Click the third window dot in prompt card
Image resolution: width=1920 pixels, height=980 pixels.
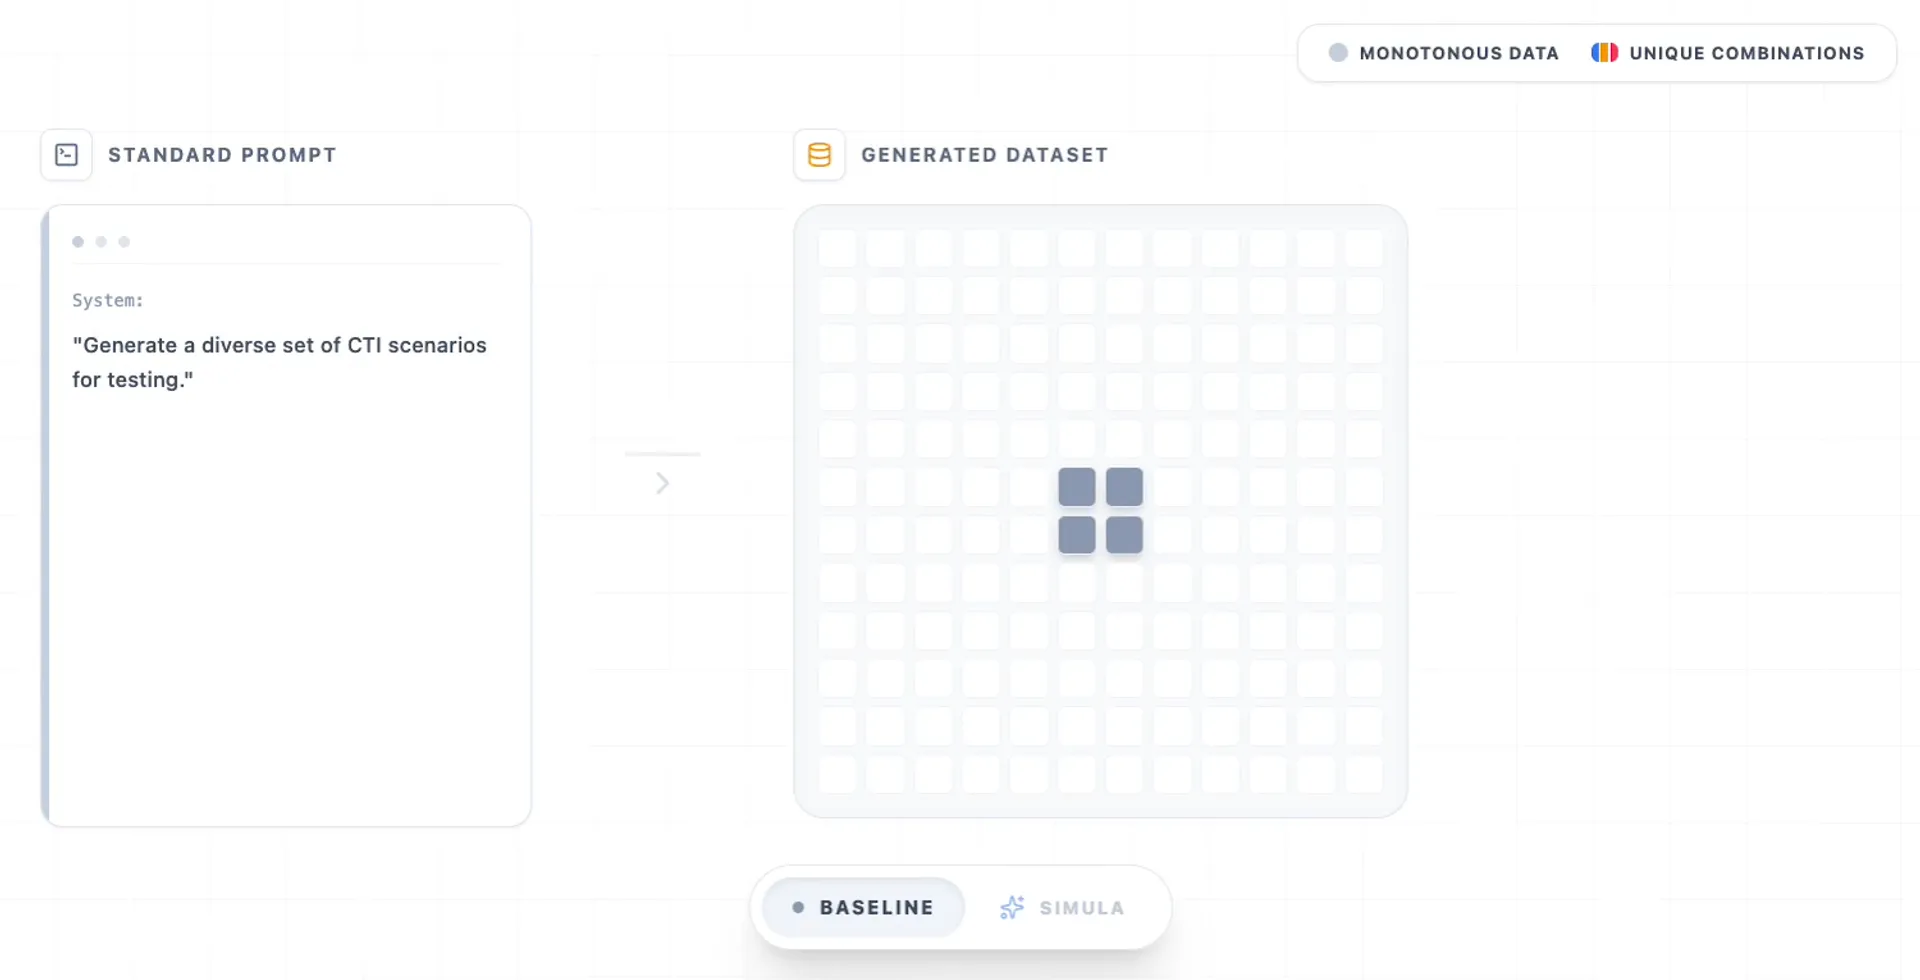click(124, 242)
